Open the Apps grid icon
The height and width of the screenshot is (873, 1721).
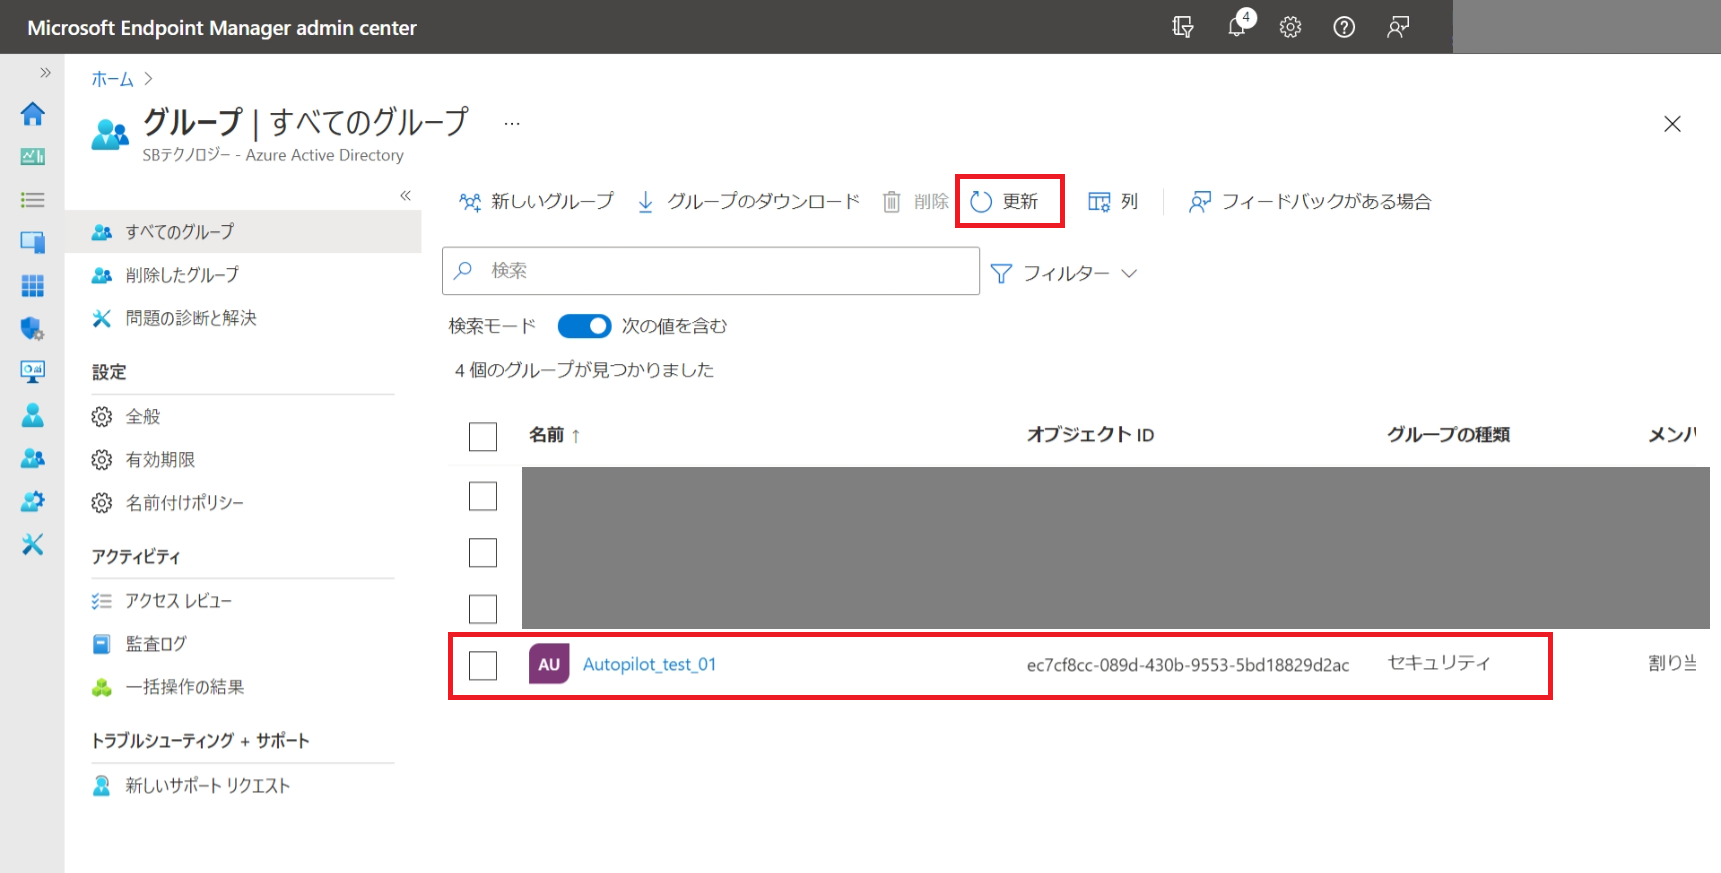point(32,286)
